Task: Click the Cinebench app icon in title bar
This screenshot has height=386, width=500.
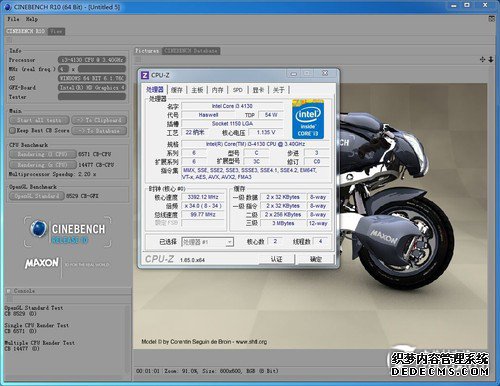Action: (8, 7)
